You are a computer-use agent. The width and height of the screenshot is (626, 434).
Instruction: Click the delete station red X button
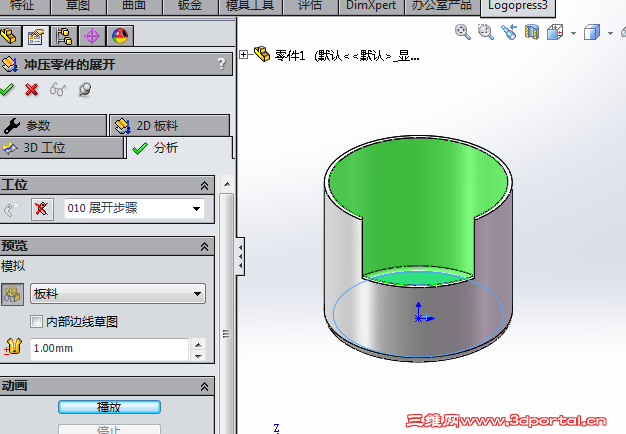pos(42,209)
